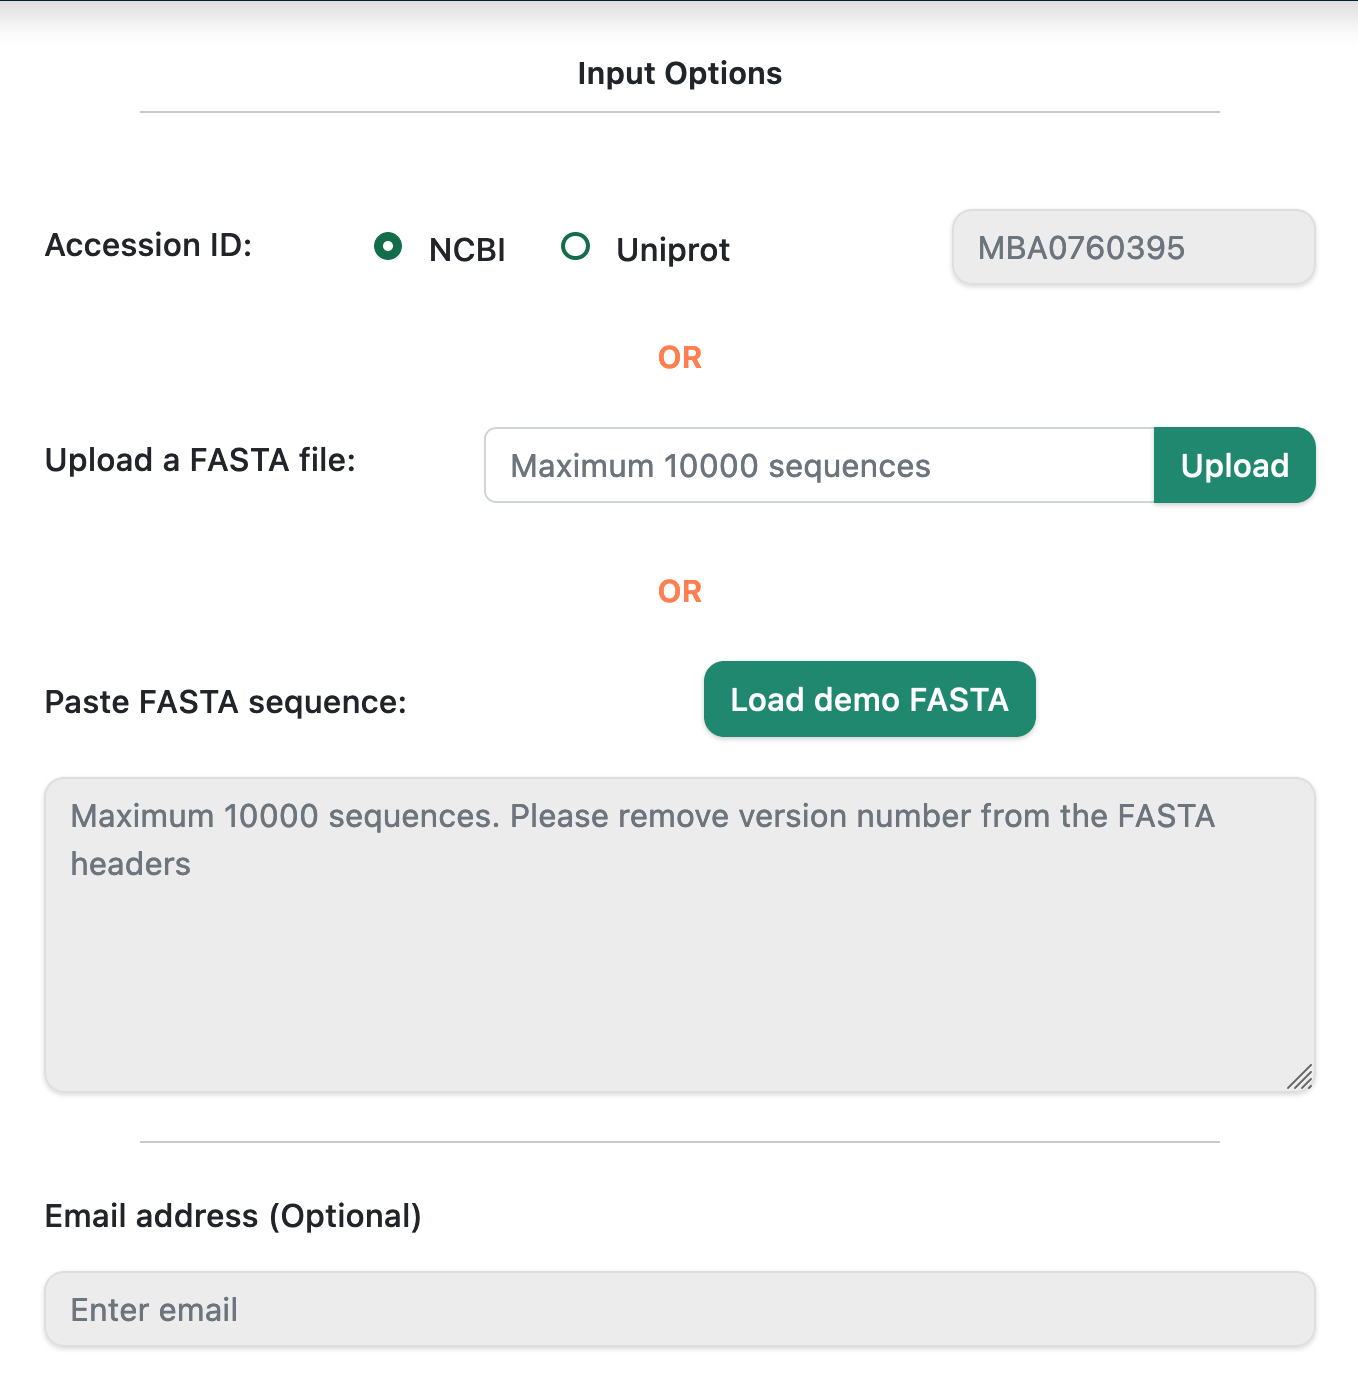
Task: Click the text area resize grip icon
Action: point(1299,1077)
